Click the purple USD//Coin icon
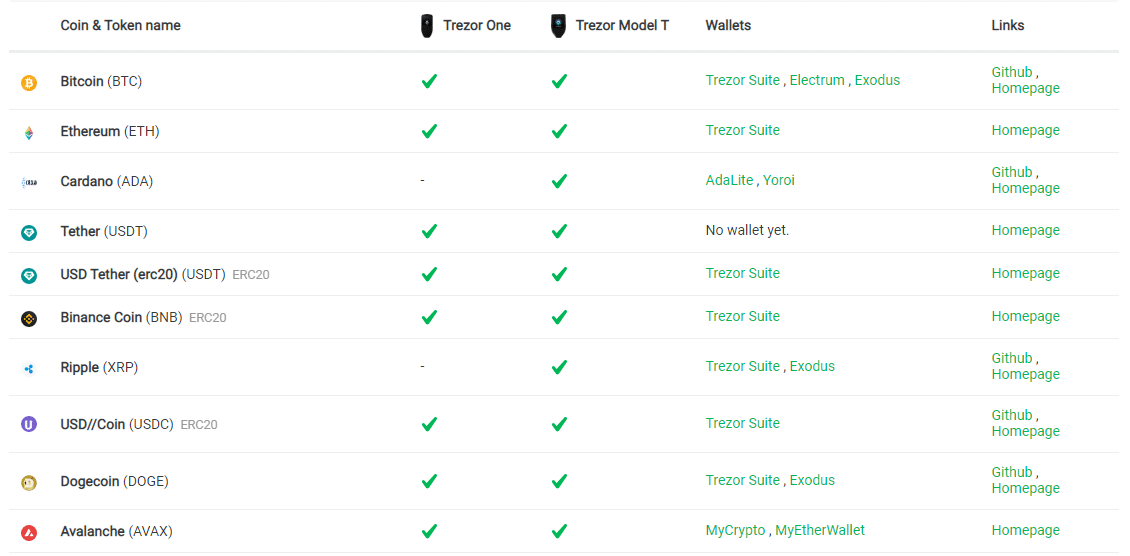The width and height of the screenshot is (1130, 556). click(x=29, y=425)
